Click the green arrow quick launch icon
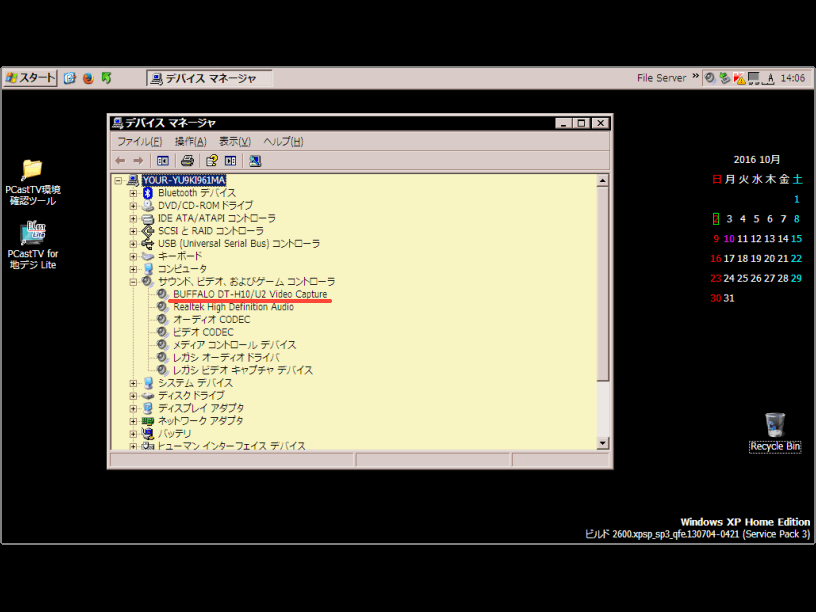The height and width of the screenshot is (612, 816). 107,78
